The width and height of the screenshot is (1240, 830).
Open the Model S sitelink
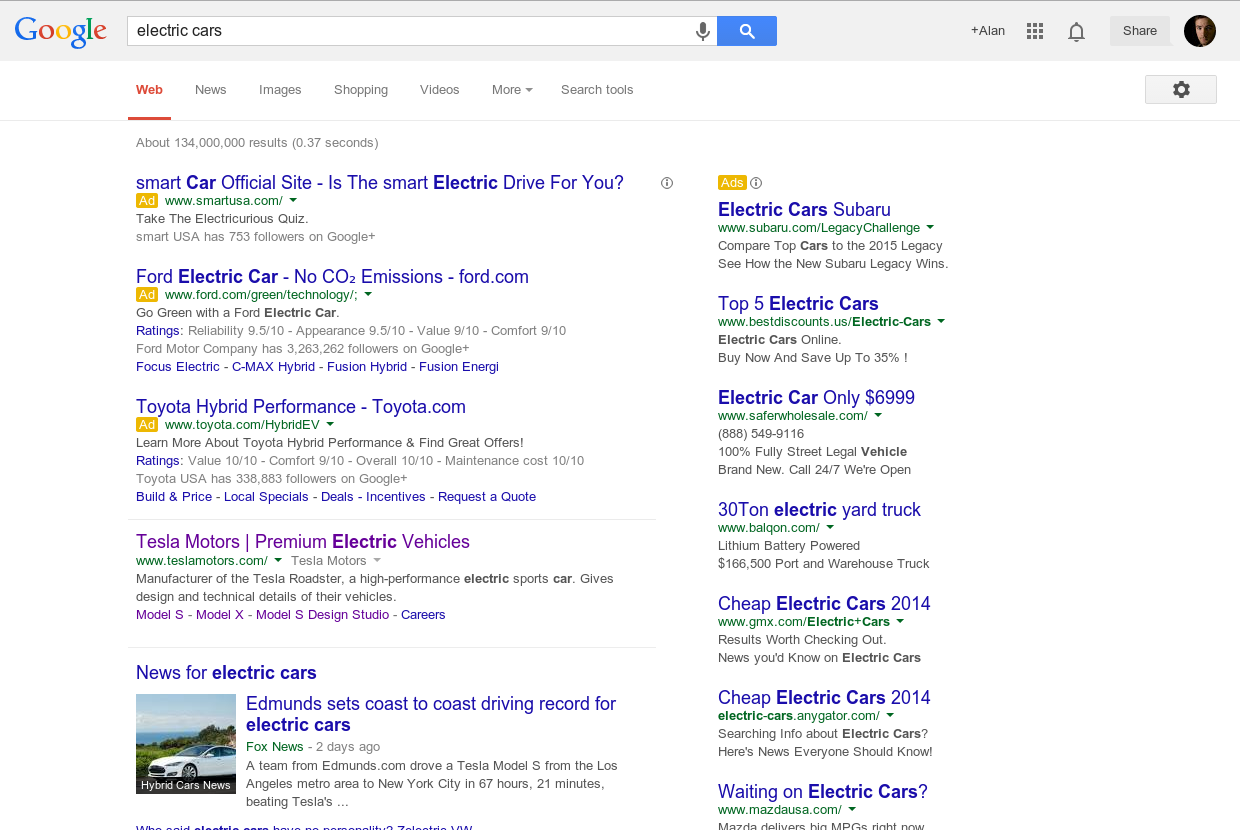(160, 615)
